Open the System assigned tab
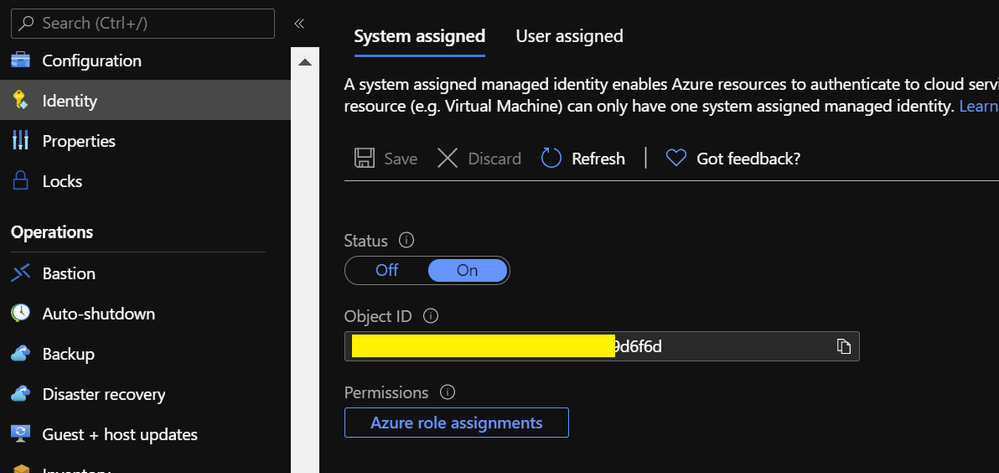999x473 pixels. (x=419, y=36)
